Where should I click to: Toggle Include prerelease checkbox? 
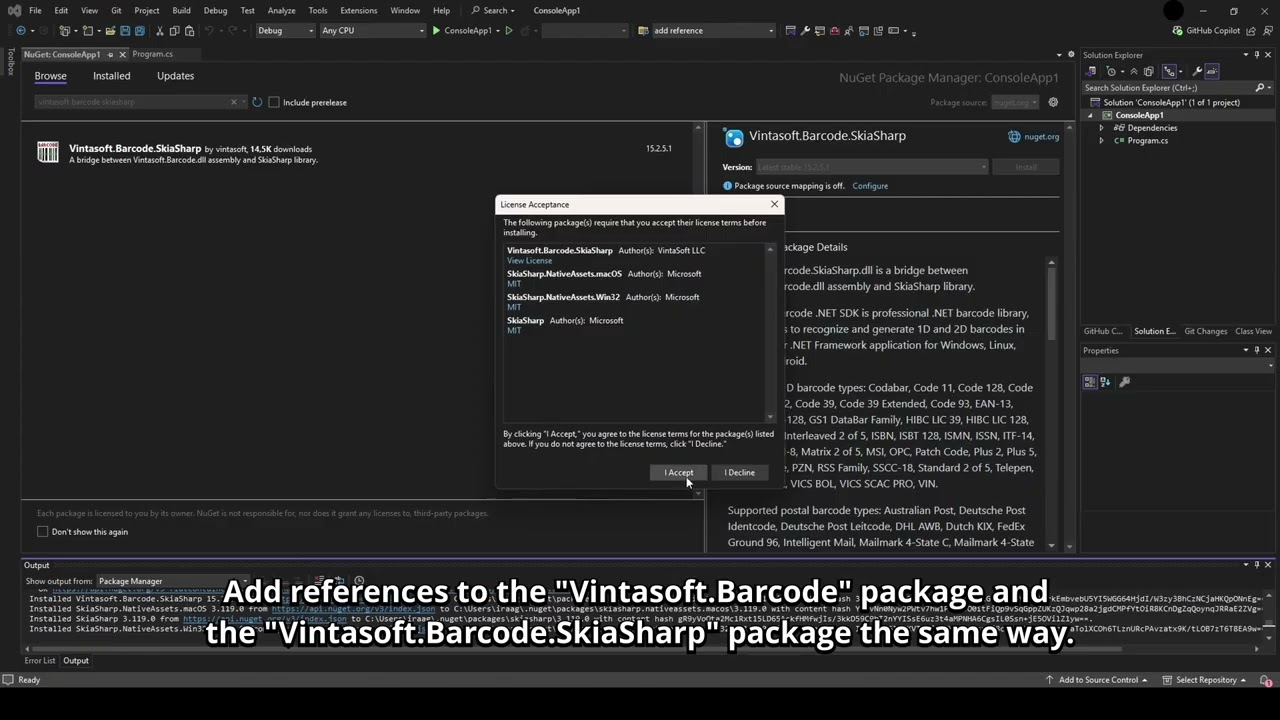click(273, 102)
